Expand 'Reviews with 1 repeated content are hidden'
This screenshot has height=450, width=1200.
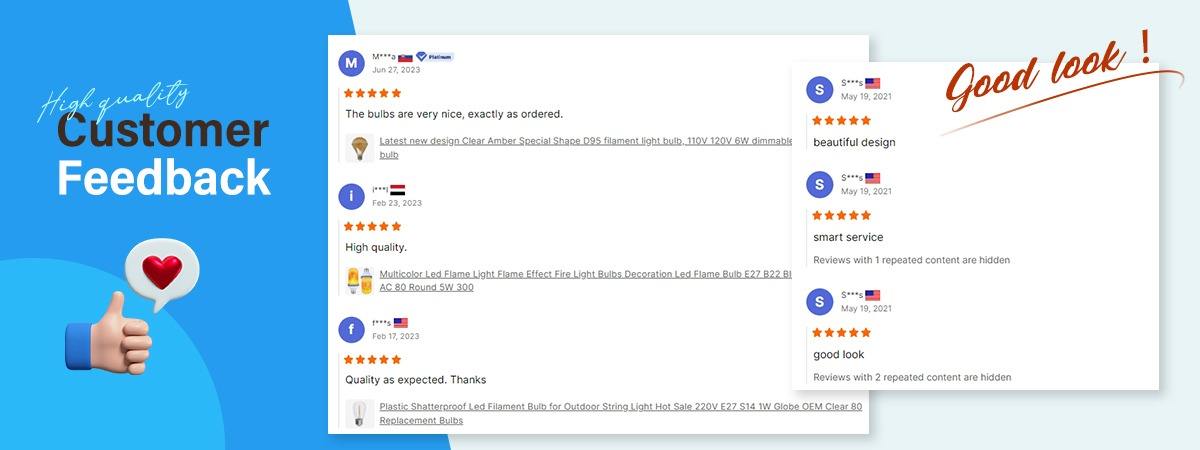(911, 260)
